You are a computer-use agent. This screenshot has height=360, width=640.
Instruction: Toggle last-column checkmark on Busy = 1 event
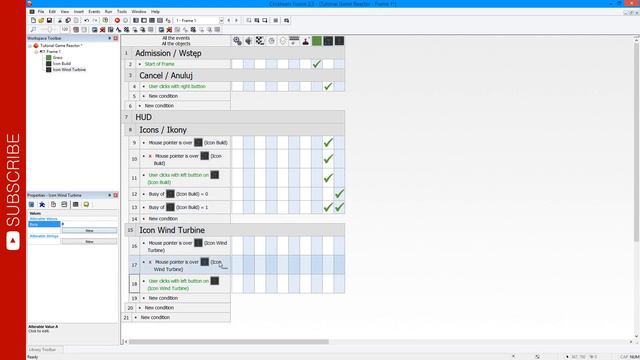point(339,207)
